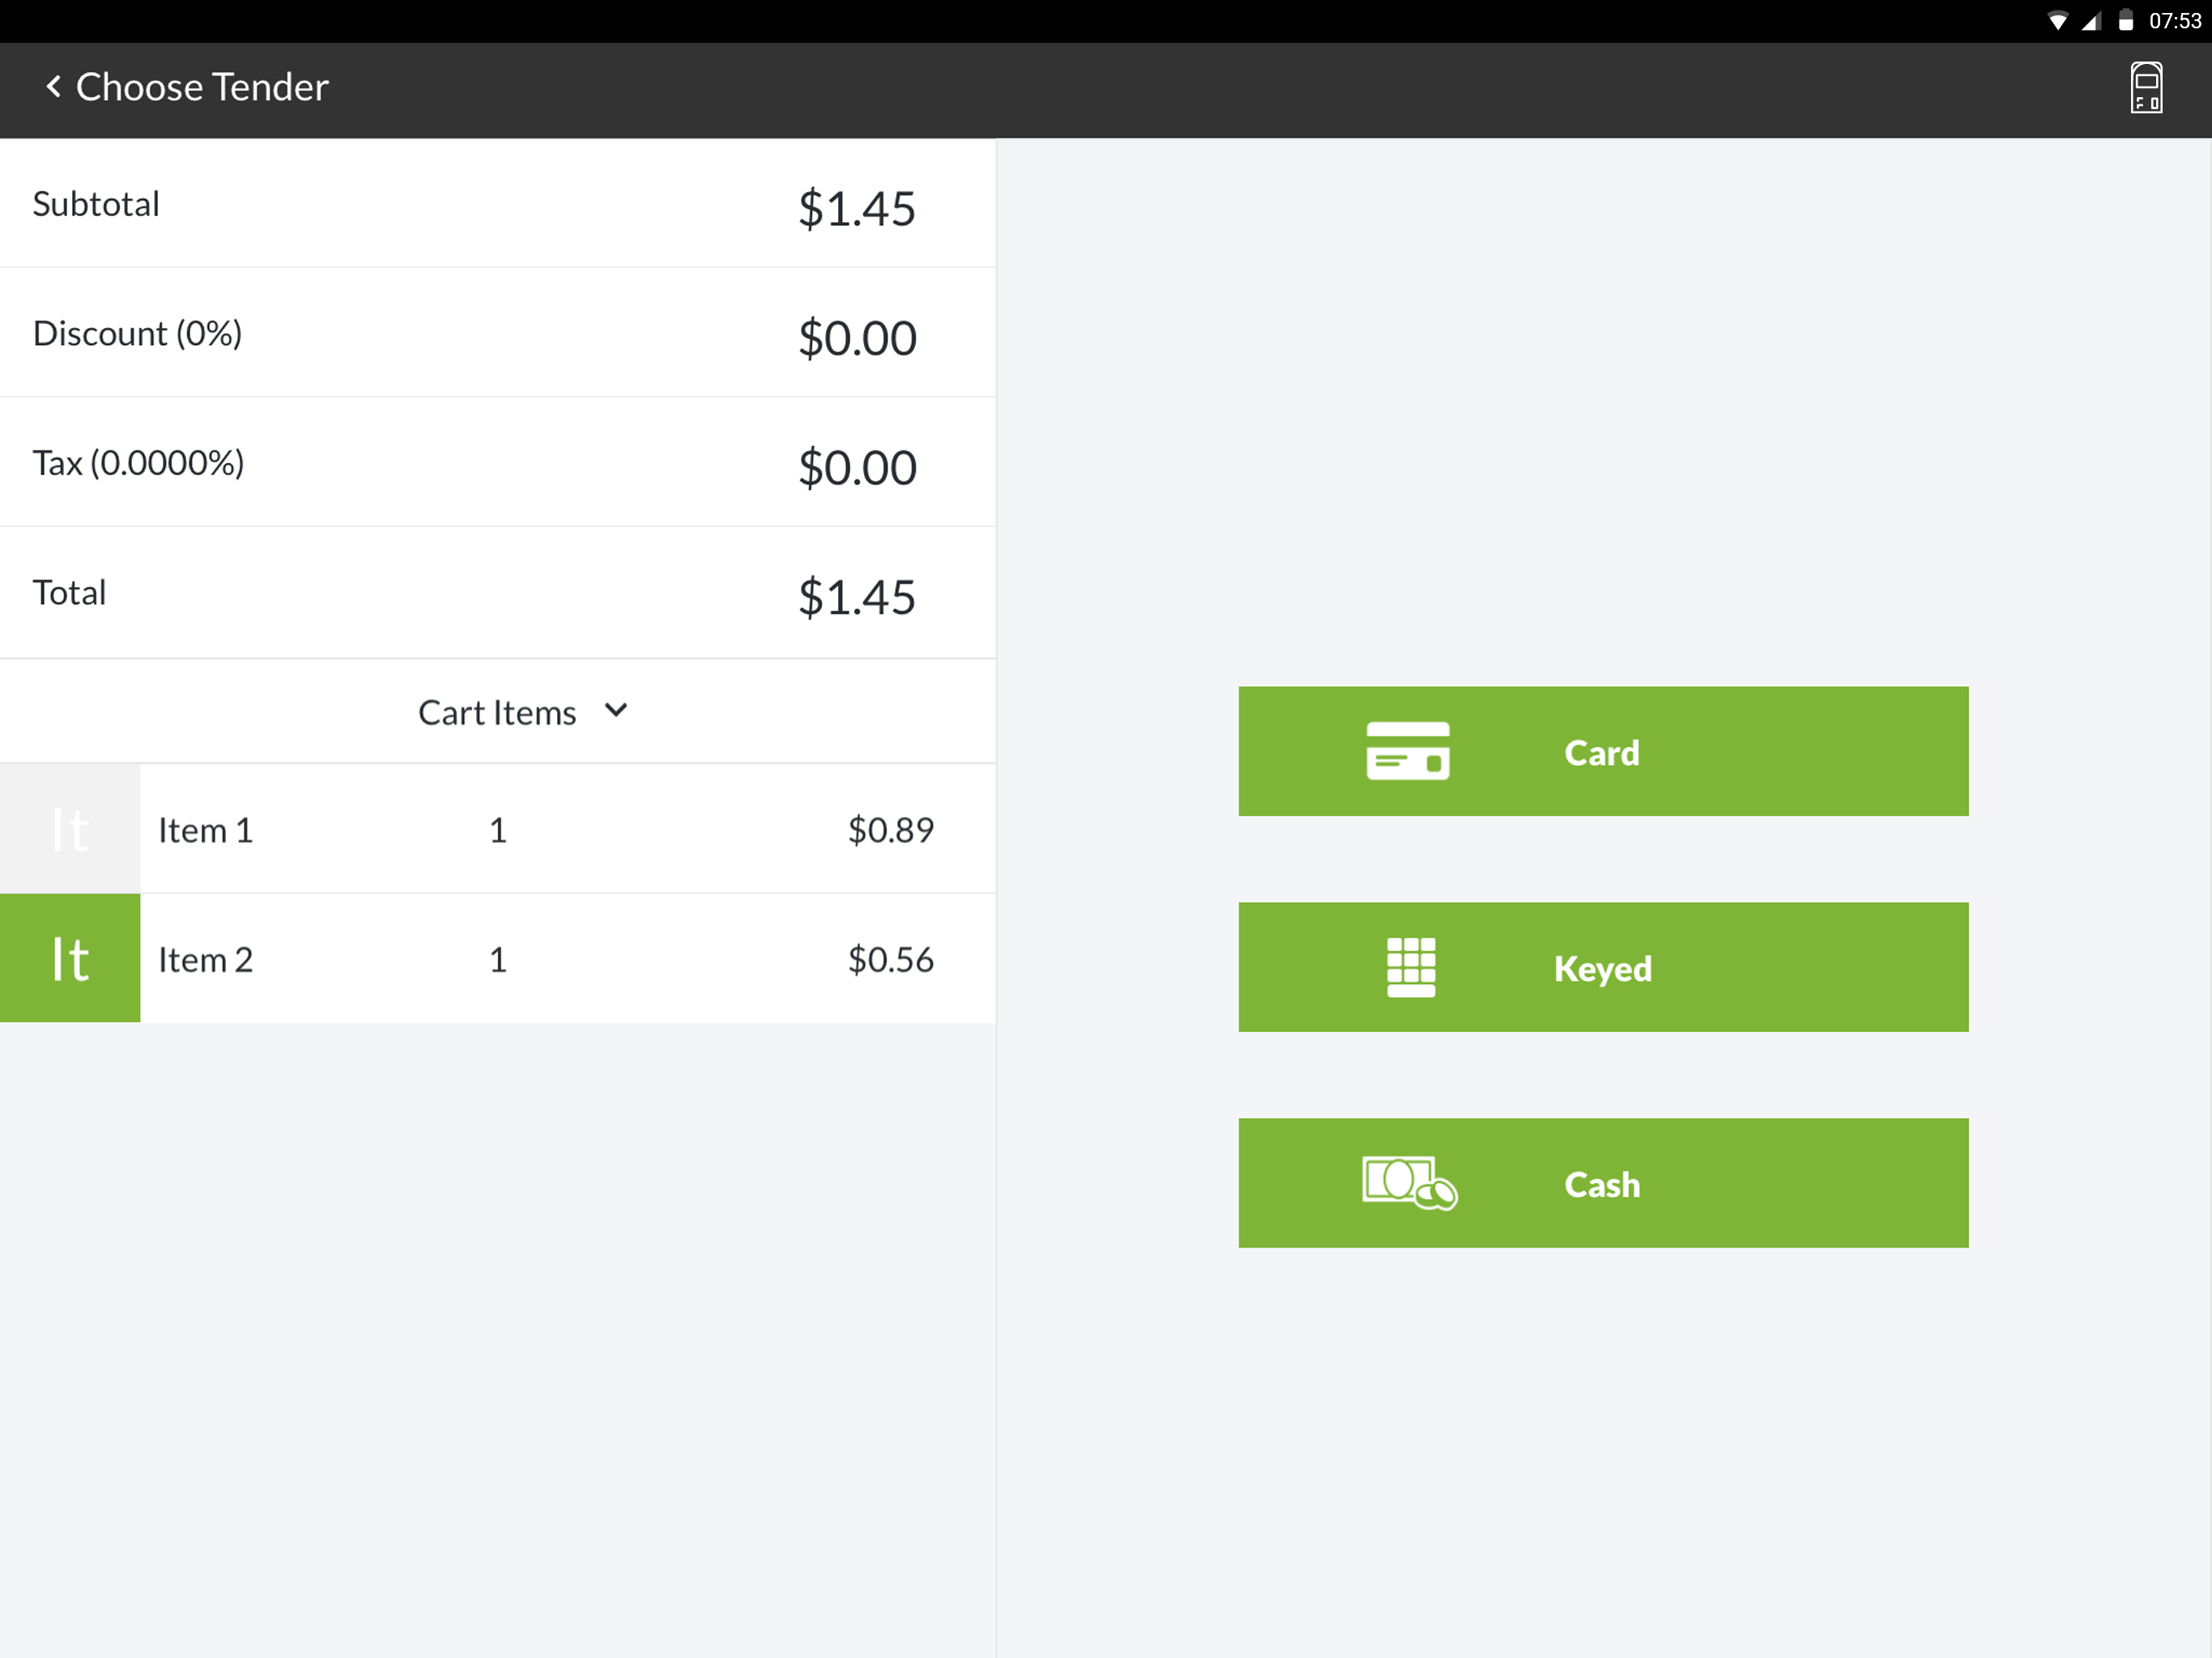Collapse the Cart Items chevron
This screenshot has width=2212, height=1658.
[x=616, y=711]
